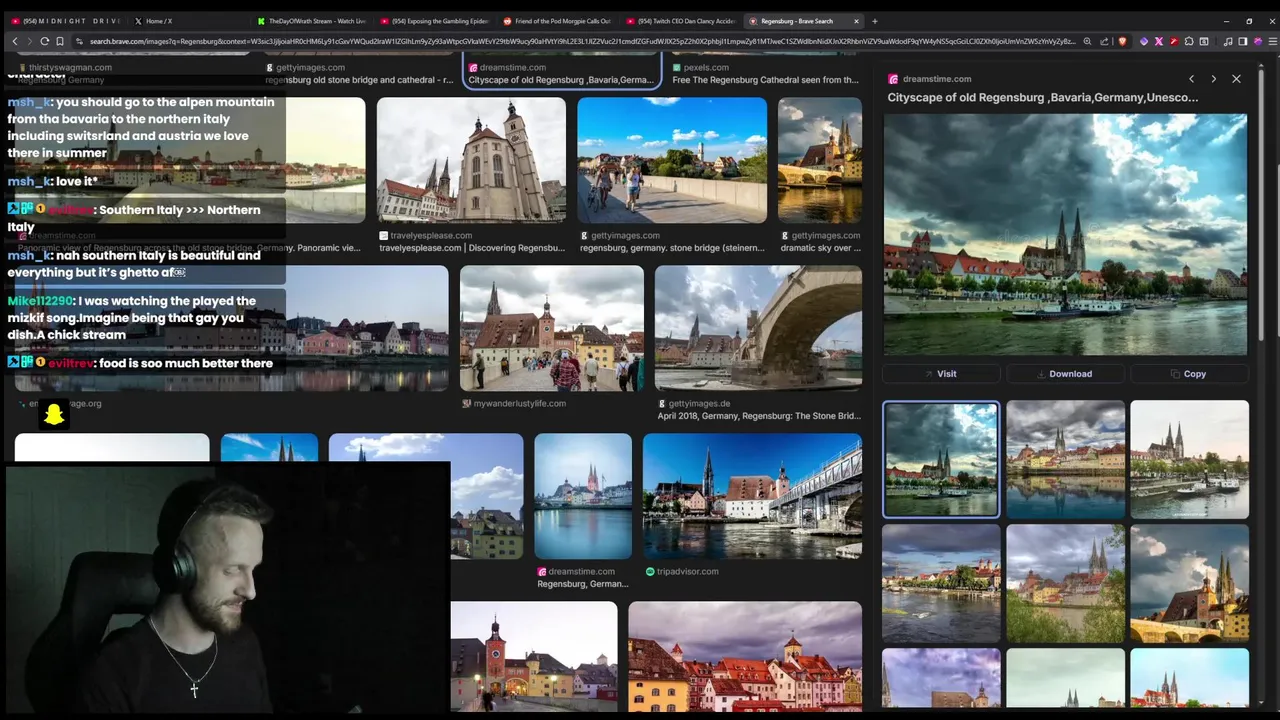
Task: Reload the Brave Search page
Action: (45, 41)
